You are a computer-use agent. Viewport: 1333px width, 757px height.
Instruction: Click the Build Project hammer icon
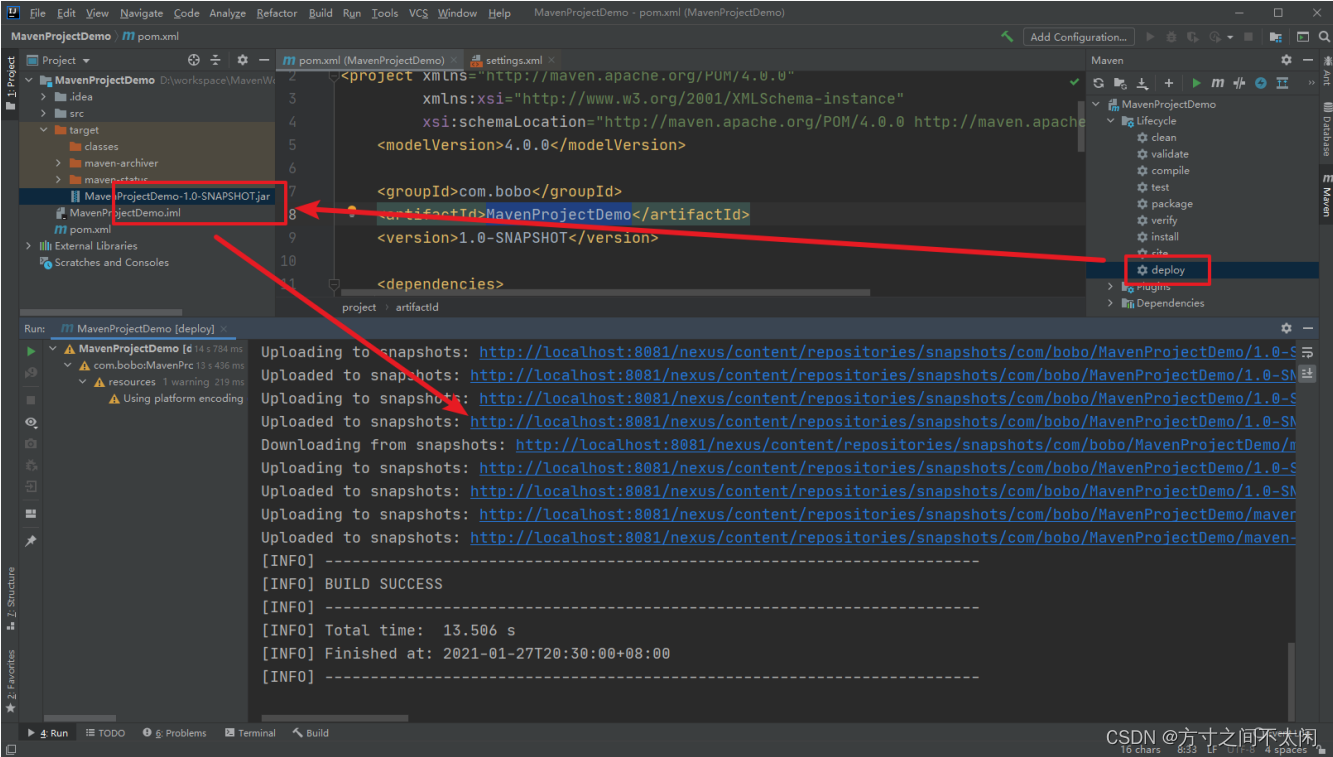point(1007,36)
